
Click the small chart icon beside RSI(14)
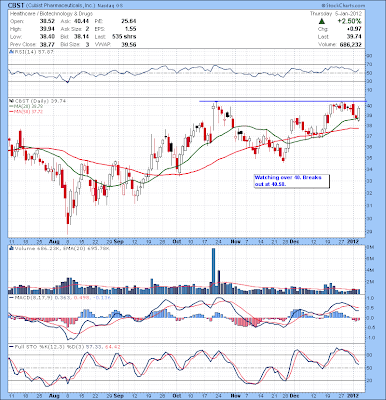point(10,52)
